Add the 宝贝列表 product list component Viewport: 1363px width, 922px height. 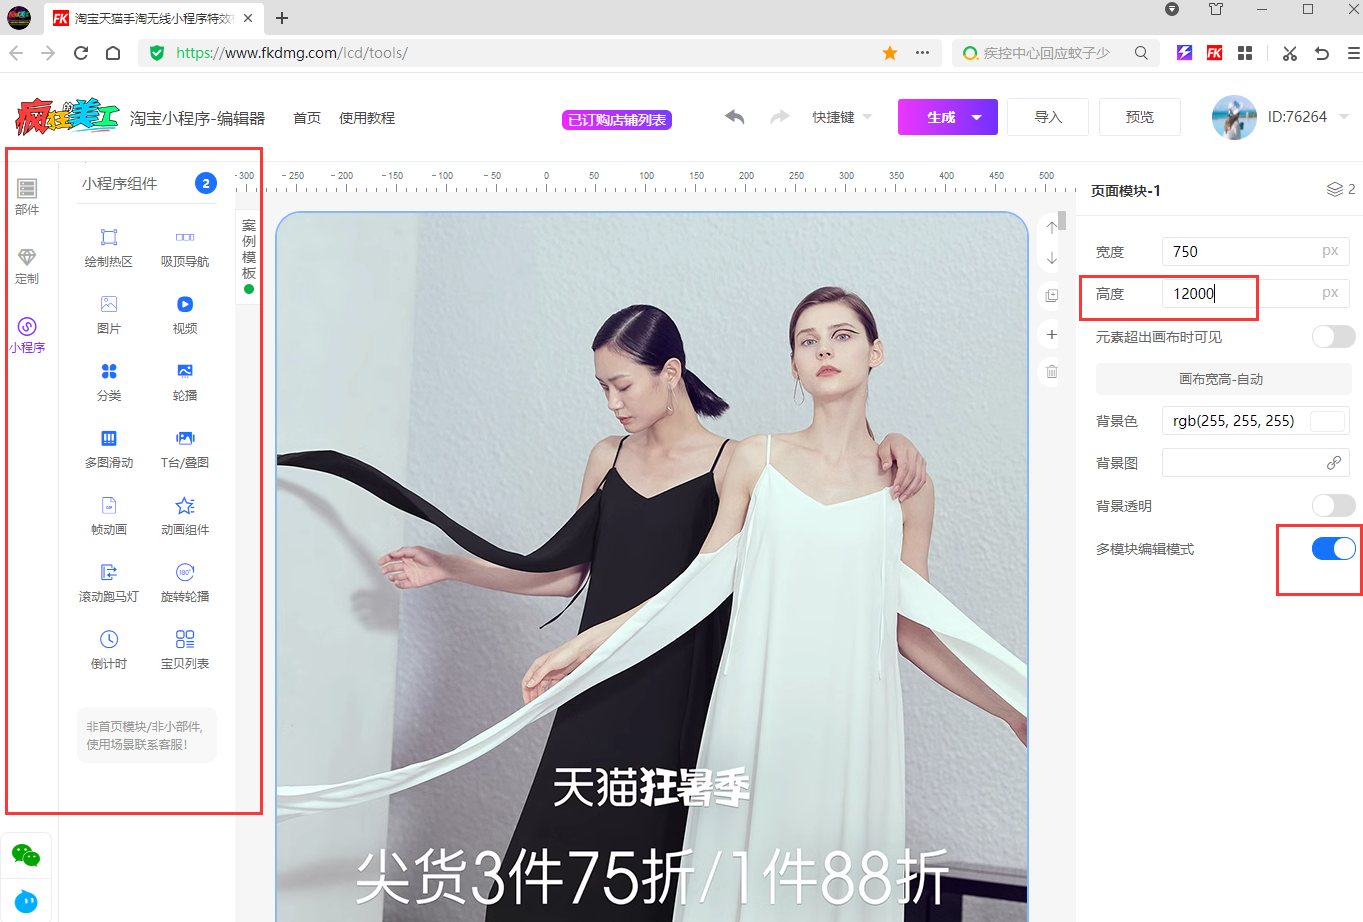[185, 649]
